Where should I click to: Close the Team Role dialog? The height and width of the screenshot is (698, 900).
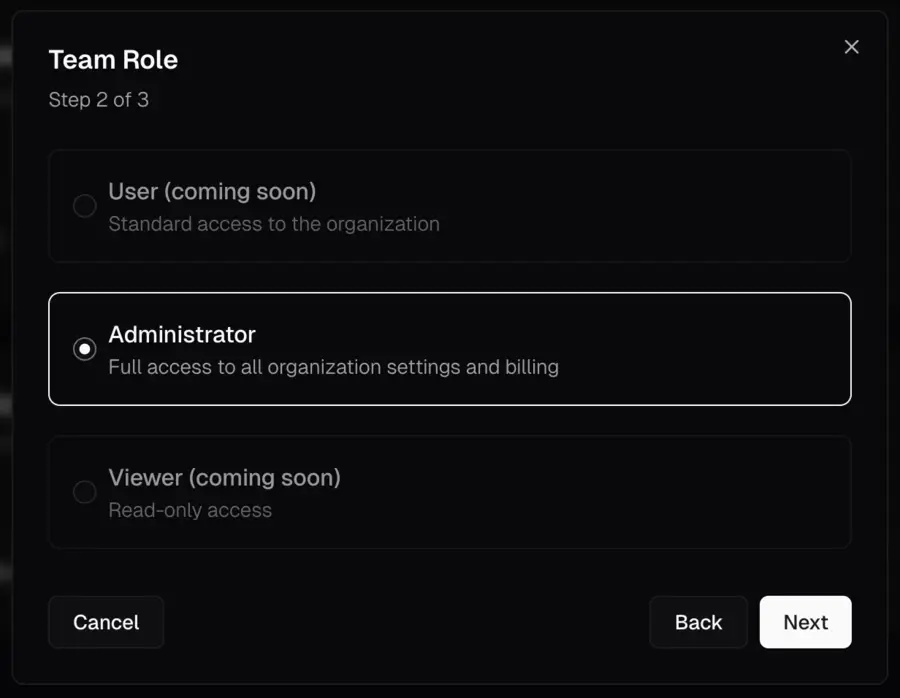pos(851,47)
